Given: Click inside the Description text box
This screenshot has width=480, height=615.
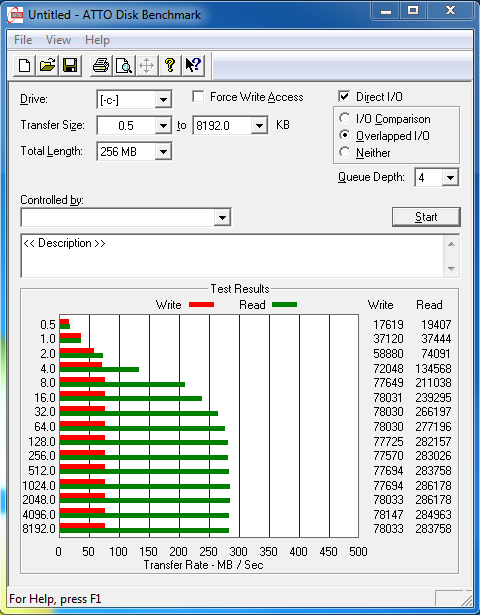Looking at the screenshot, I should 233,256.
